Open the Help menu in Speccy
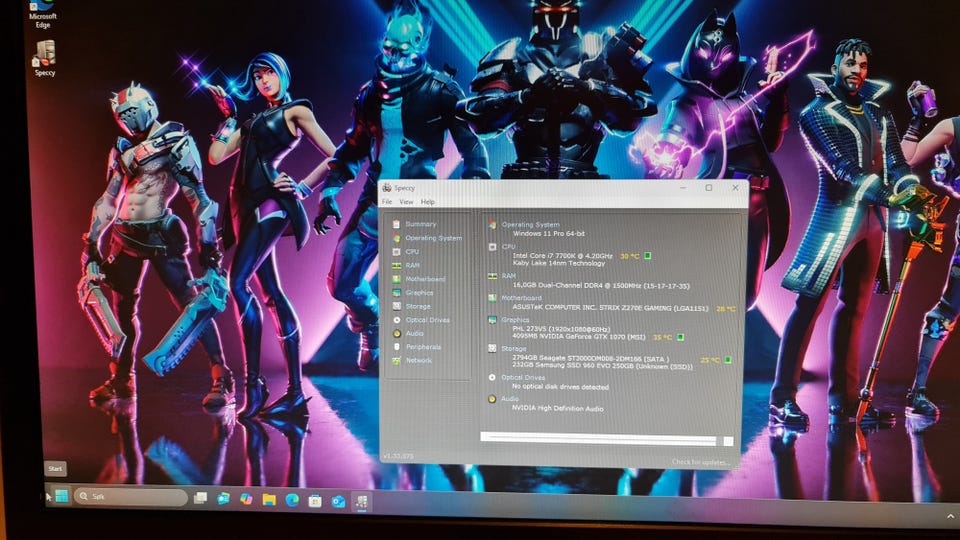The image size is (960, 540). coord(427,201)
